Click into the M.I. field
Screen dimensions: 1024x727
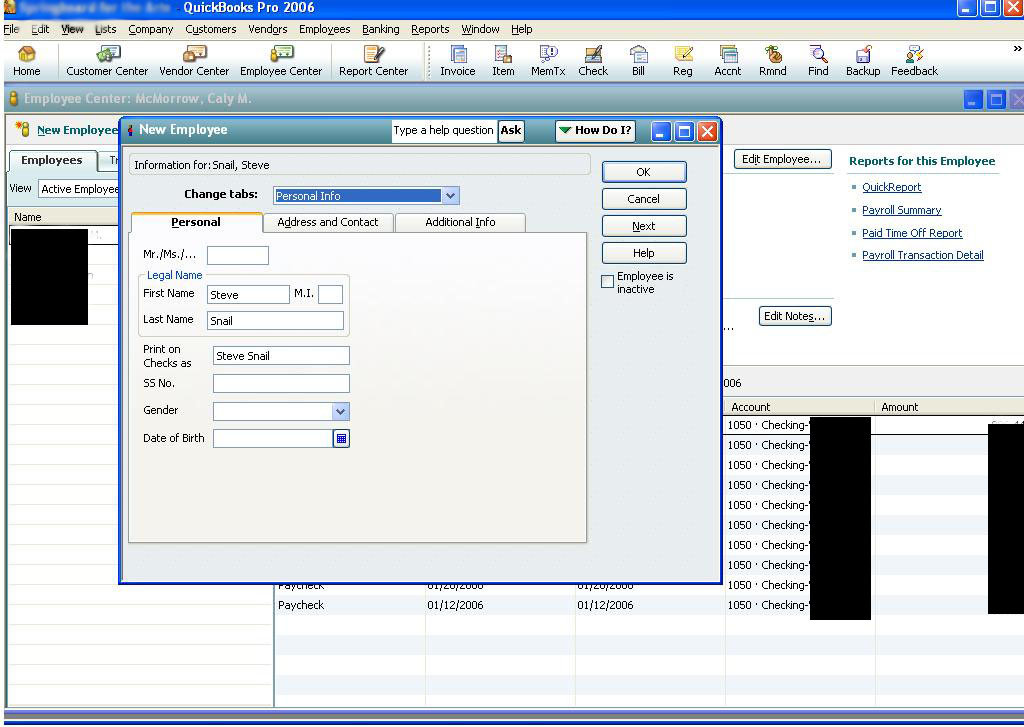[x=330, y=295]
